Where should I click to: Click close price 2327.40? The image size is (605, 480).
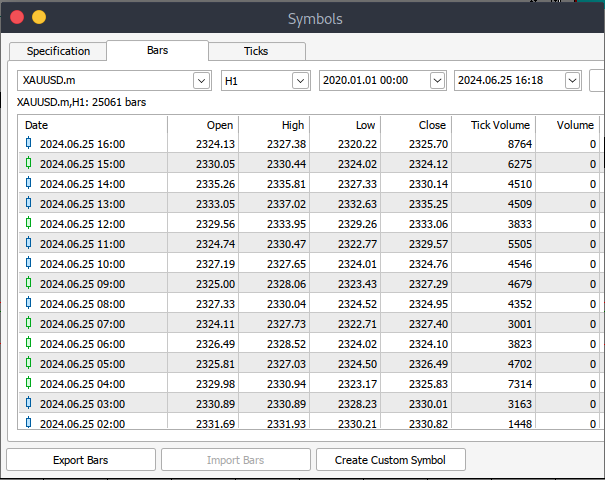click(x=428, y=324)
